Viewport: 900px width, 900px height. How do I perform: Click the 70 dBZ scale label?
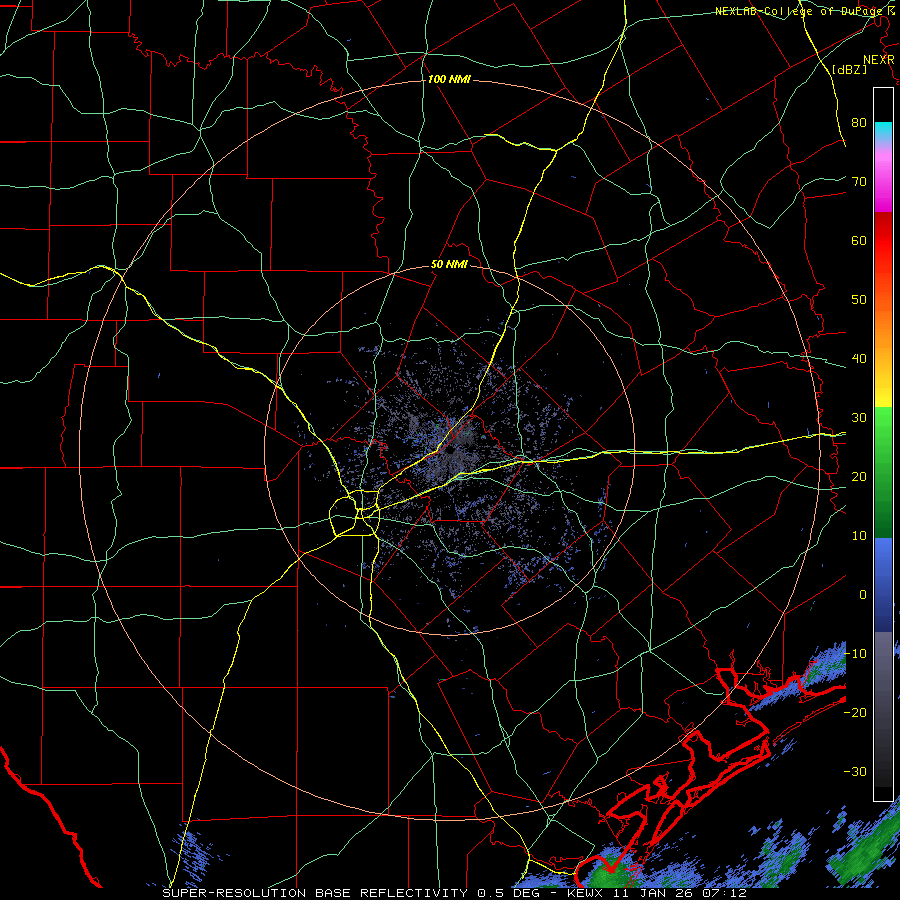tap(859, 181)
